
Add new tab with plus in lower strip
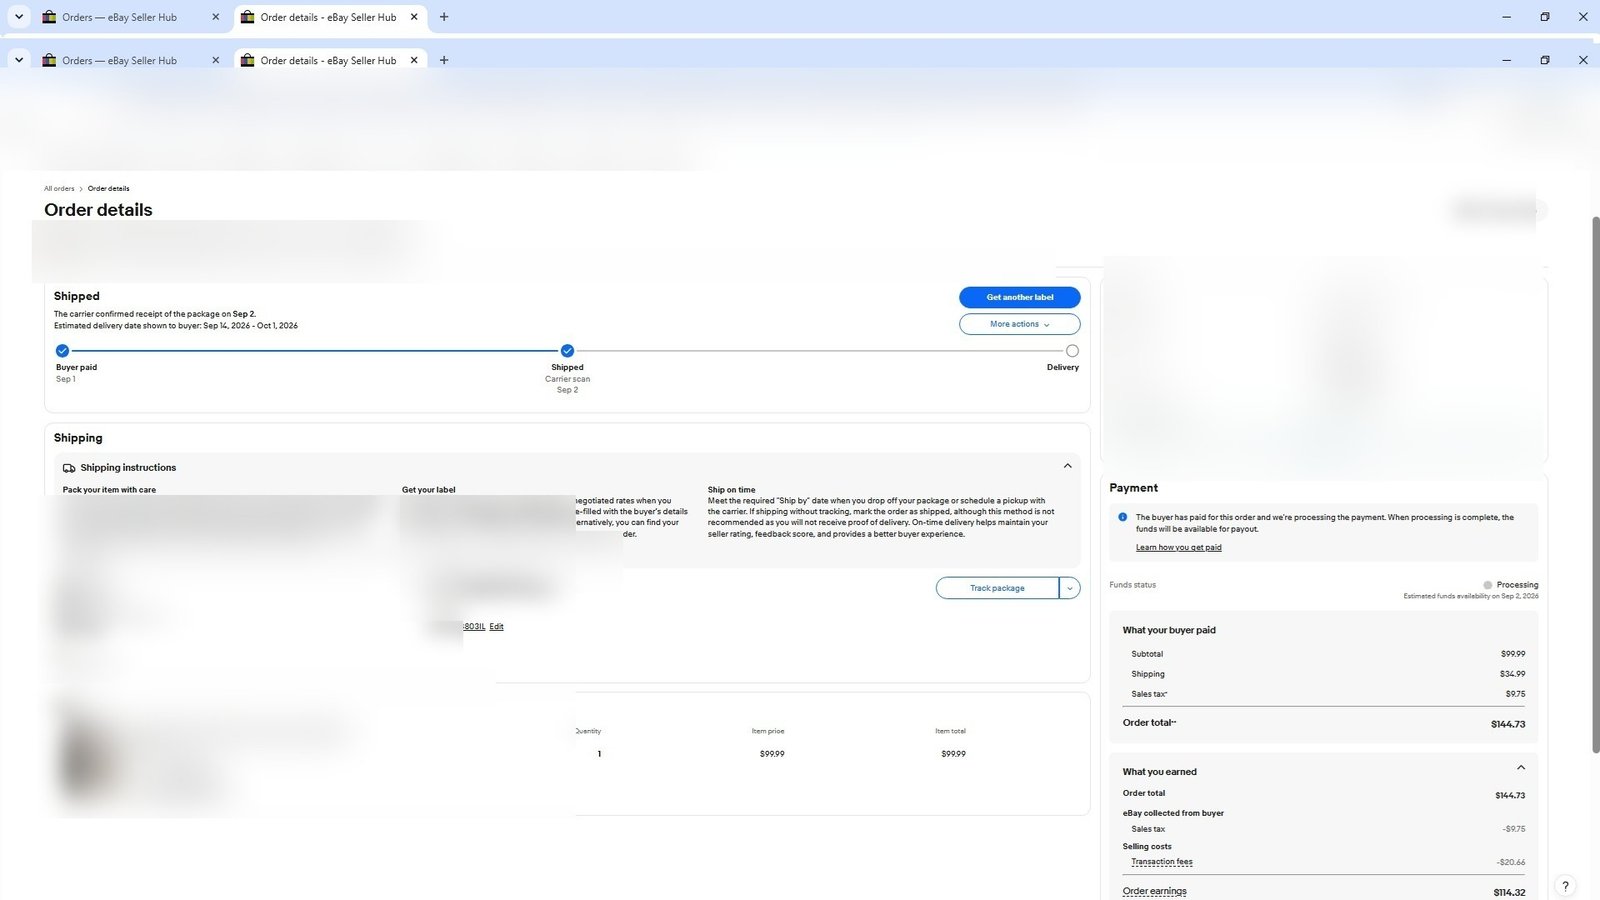(444, 60)
